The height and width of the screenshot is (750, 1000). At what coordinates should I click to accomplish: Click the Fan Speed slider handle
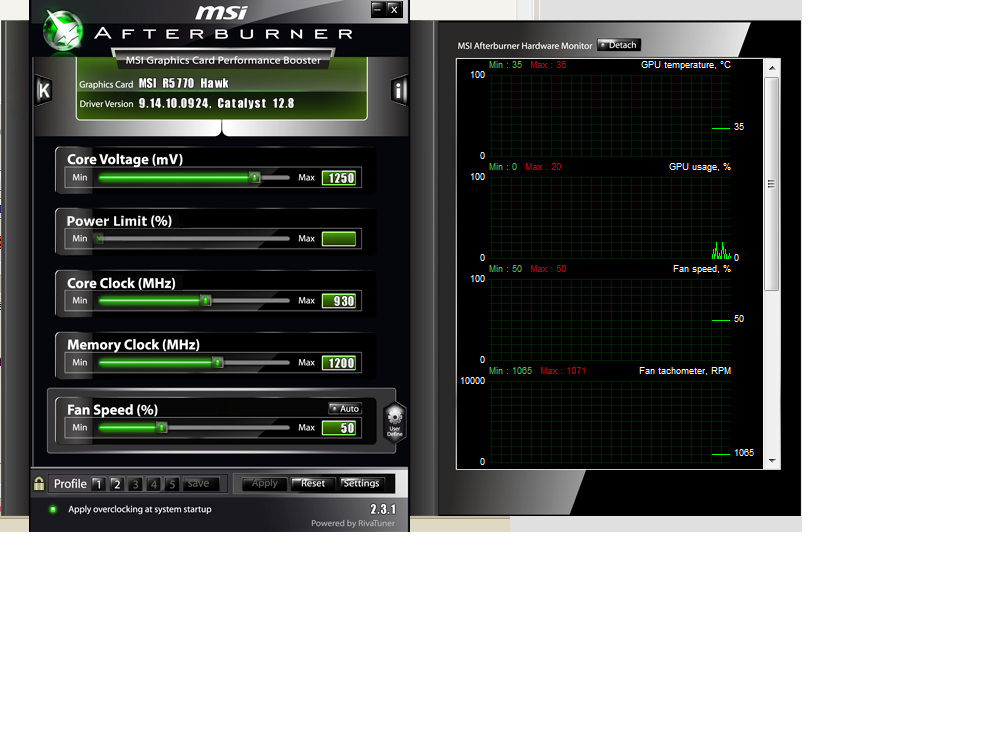162,427
